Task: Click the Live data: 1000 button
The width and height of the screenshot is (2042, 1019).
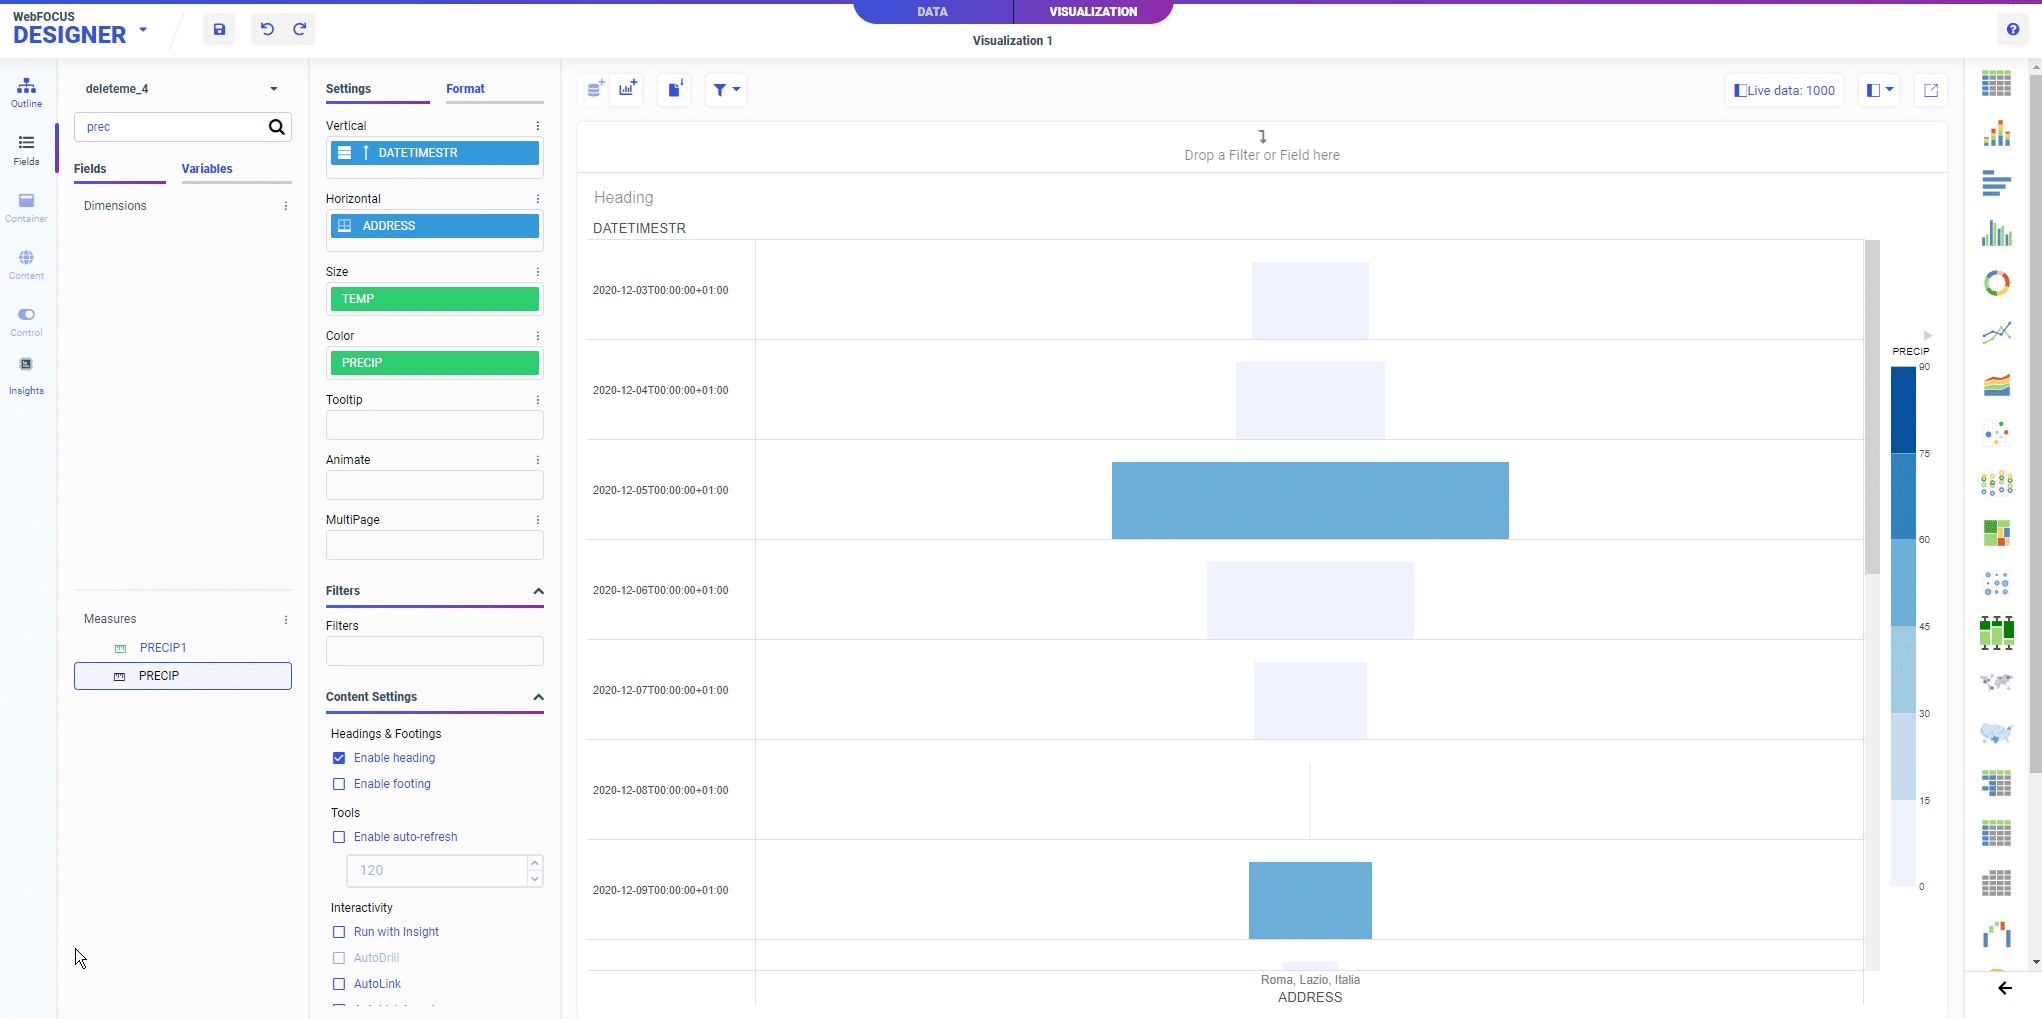Action: click(1784, 90)
